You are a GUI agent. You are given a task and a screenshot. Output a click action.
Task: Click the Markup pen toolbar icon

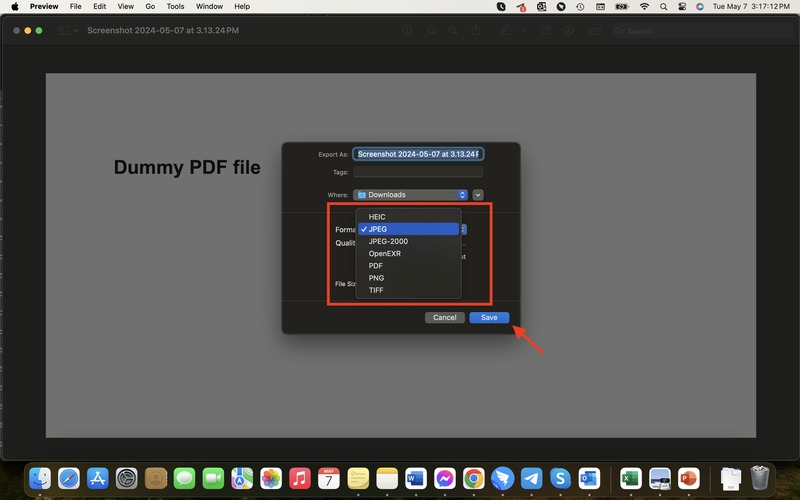[x=505, y=31]
